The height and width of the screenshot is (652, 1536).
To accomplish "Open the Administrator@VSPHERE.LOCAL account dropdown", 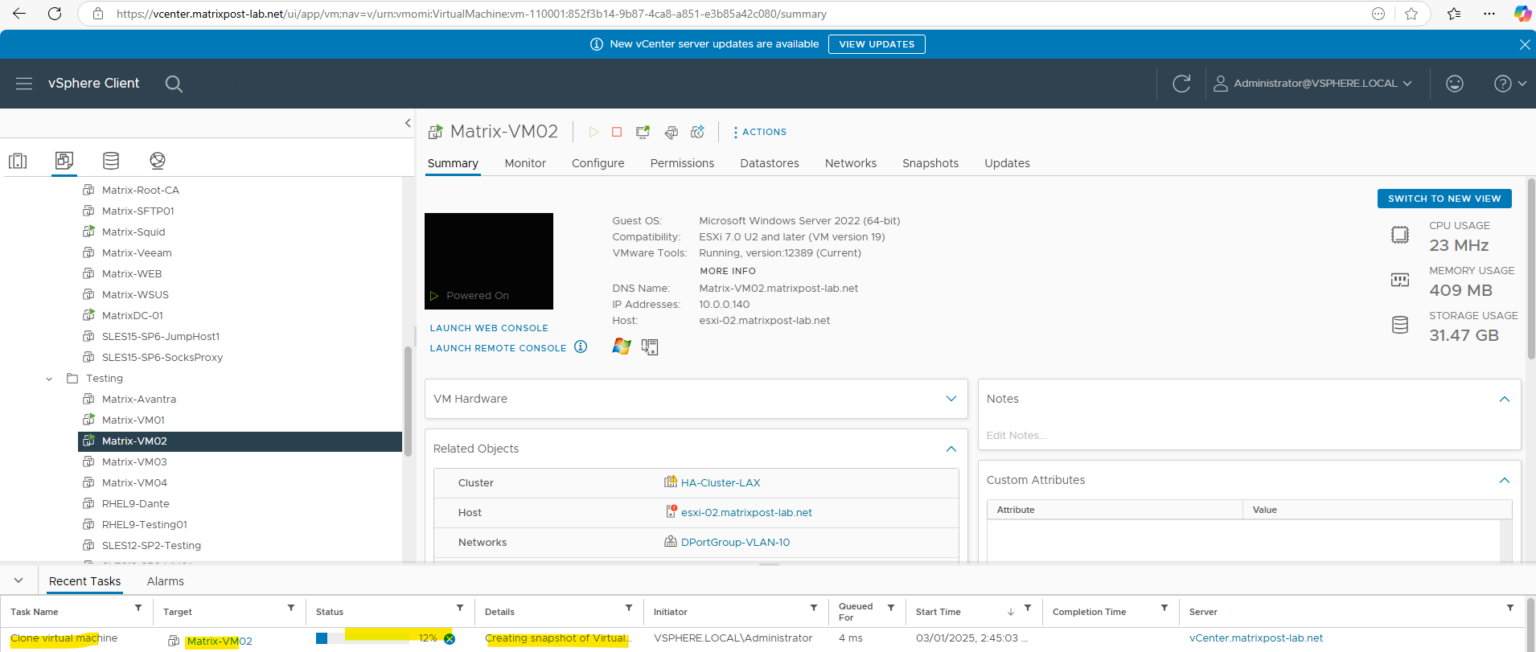I will pos(1315,83).
